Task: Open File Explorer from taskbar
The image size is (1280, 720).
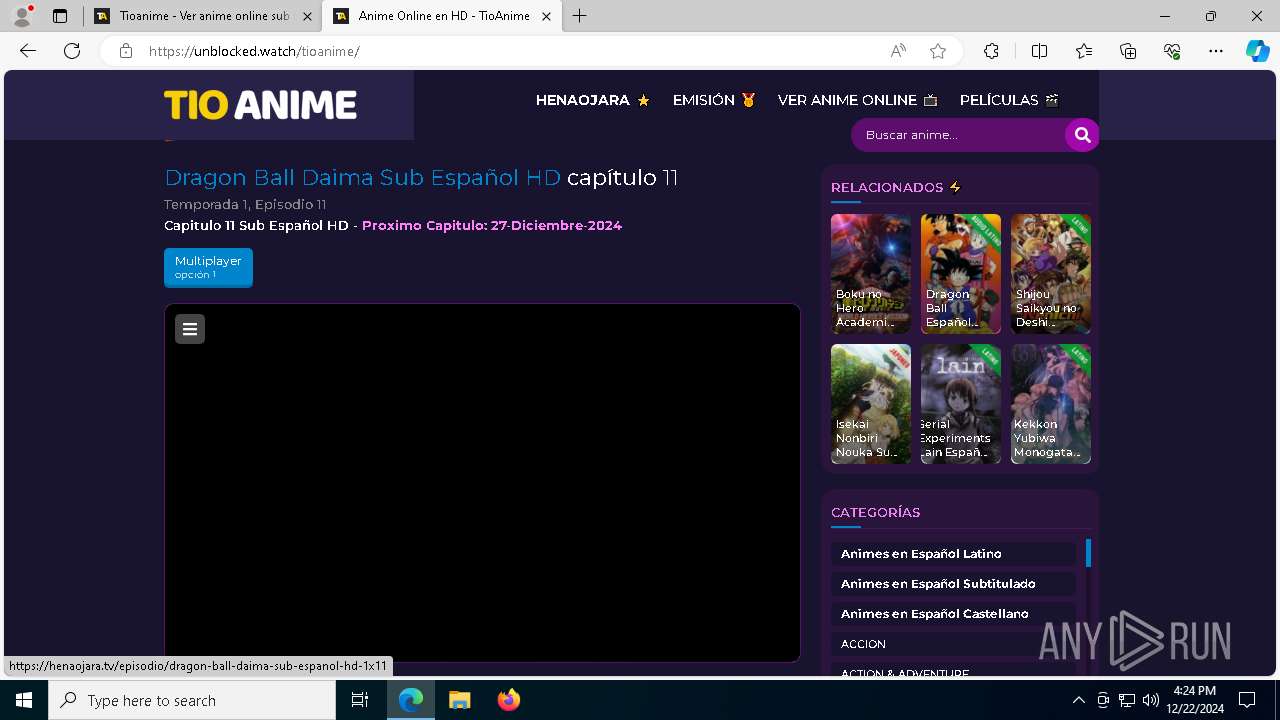Action: 459,700
